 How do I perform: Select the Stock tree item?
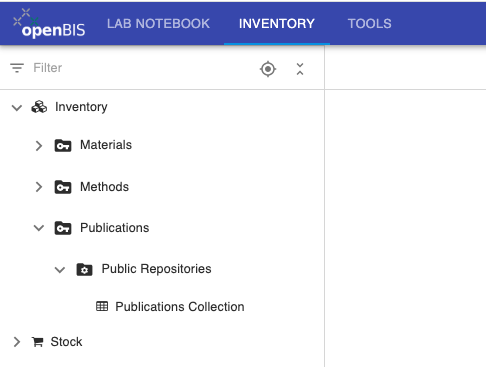[66, 342]
